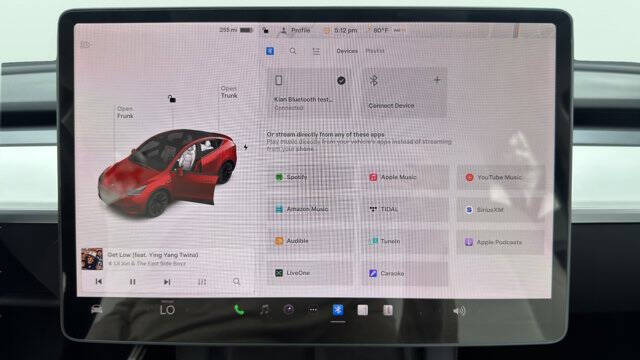Open the LiveOne app
Screen dimensions: 640x360
[x=311, y=273]
